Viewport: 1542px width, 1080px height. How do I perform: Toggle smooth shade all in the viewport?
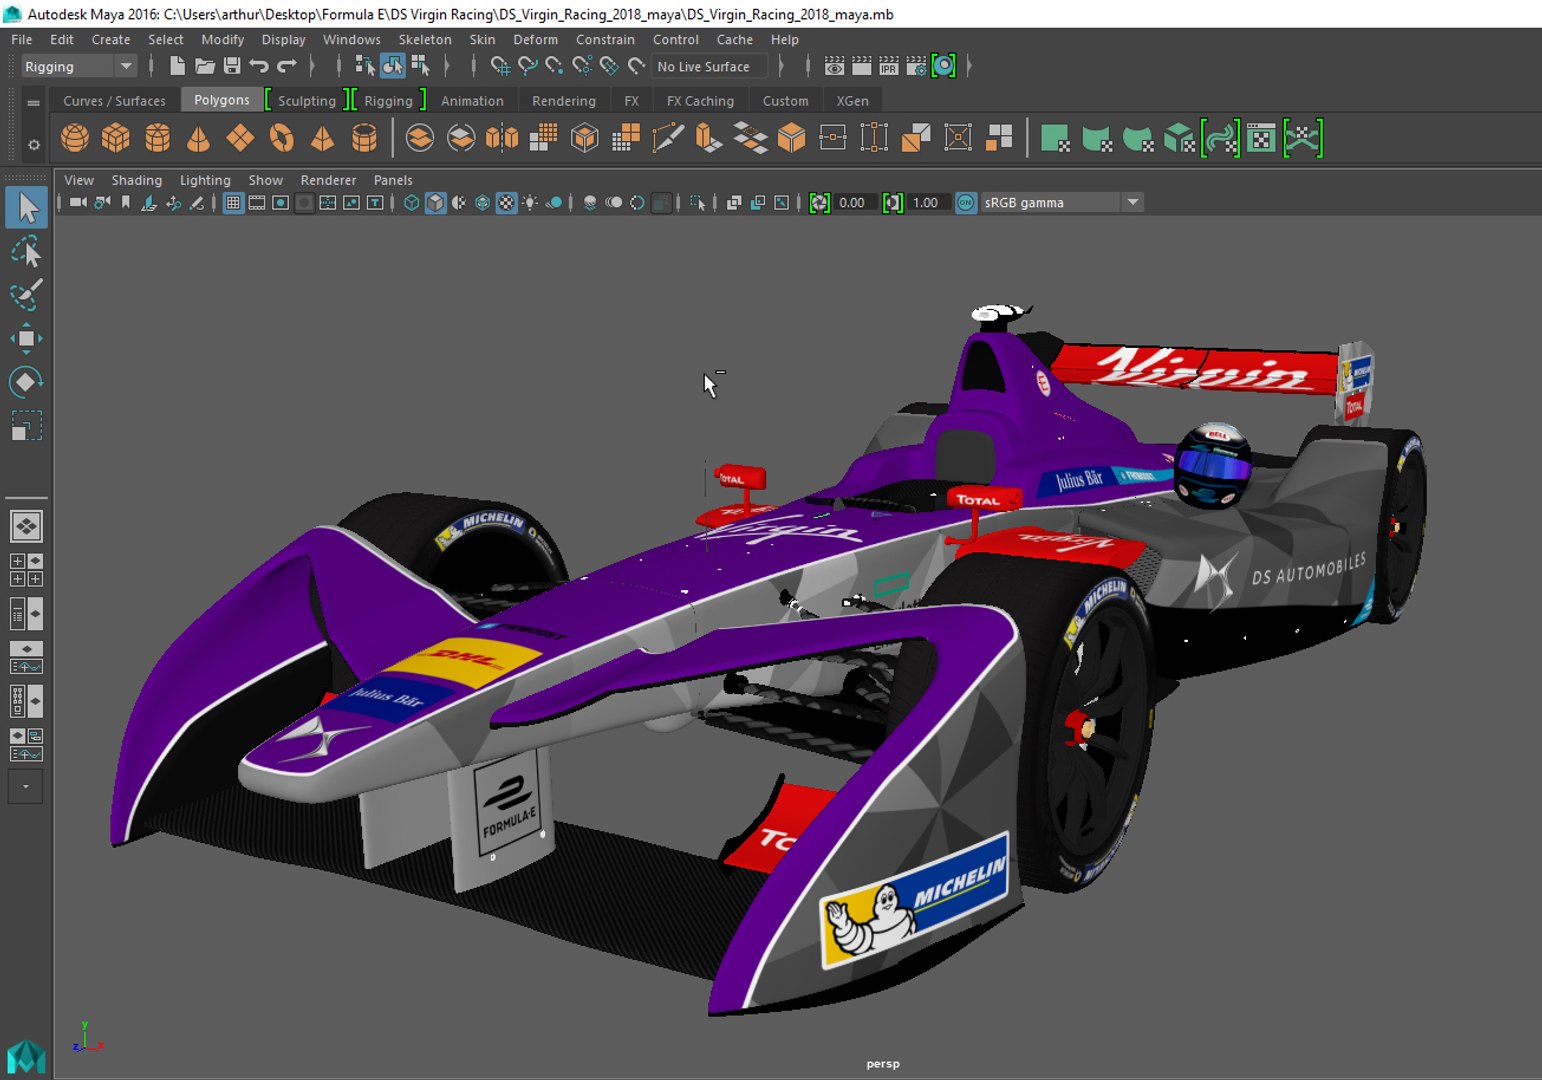(435, 202)
